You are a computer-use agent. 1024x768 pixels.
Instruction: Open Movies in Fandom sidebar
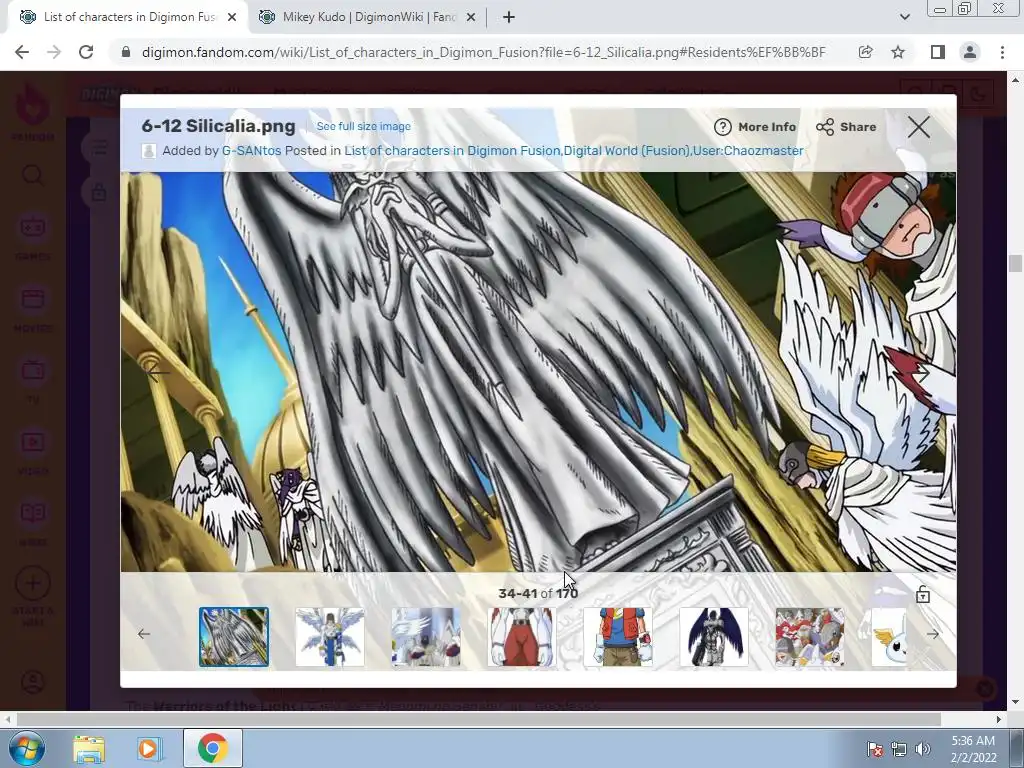pos(33,309)
